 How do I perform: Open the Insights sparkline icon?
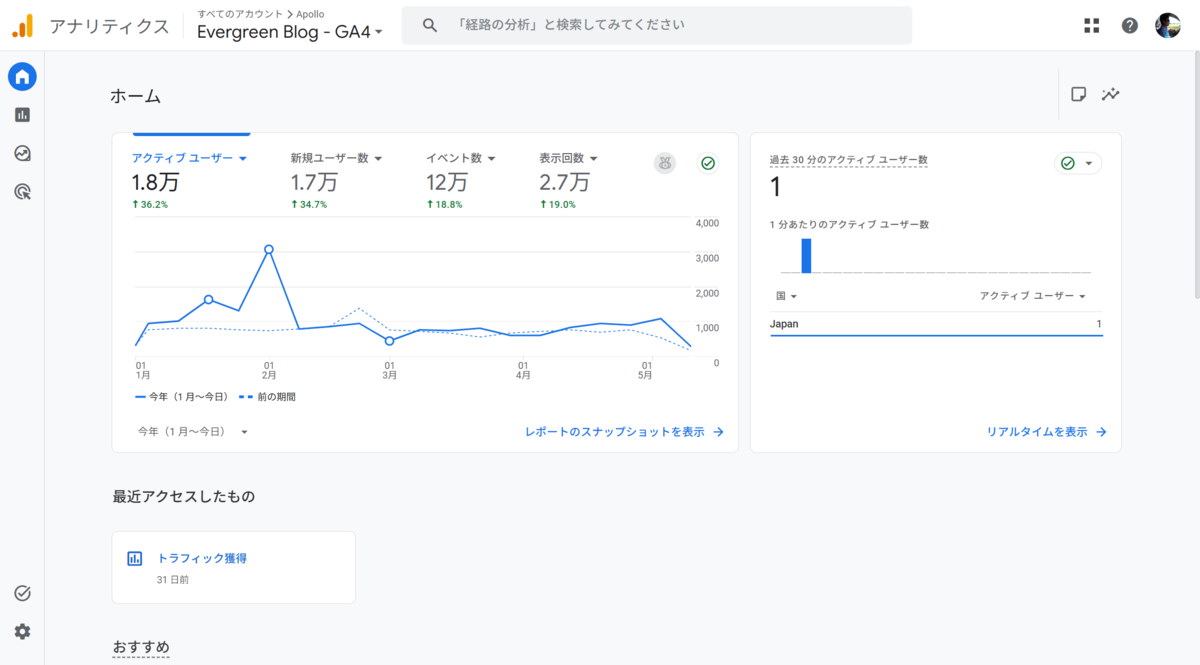pyautogui.click(x=1111, y=94)
